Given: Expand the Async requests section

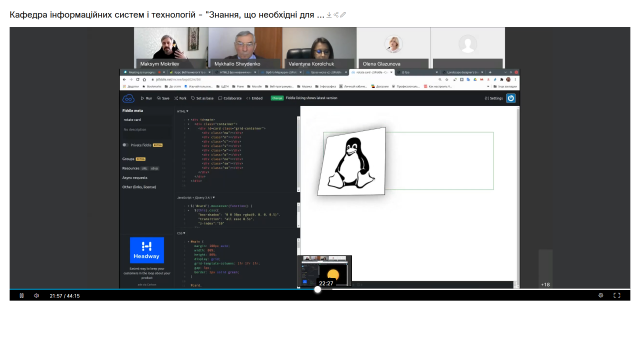Looking at the screenshot, I should (135, 178).
